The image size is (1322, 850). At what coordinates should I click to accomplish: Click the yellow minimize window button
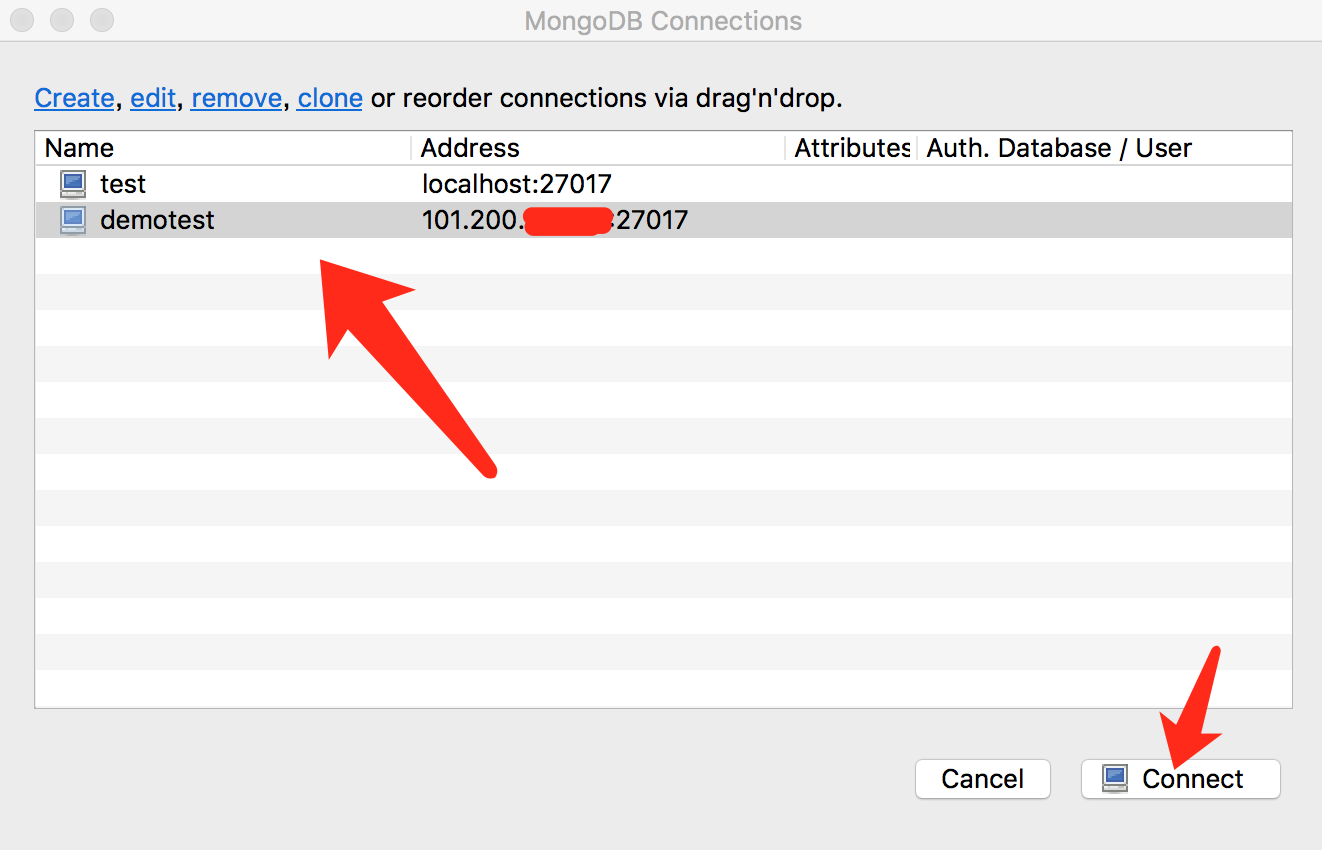click(62, 20)
